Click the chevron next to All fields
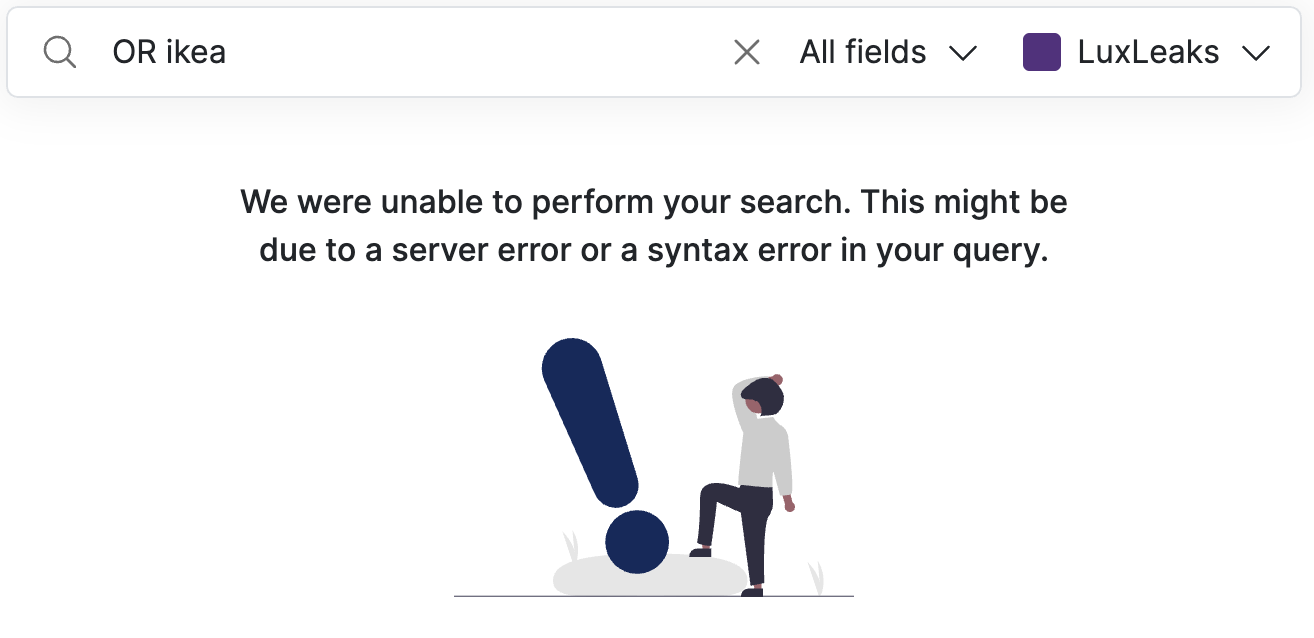The width and height of the screenshot is (1314, 638). (x=963, y=52)
